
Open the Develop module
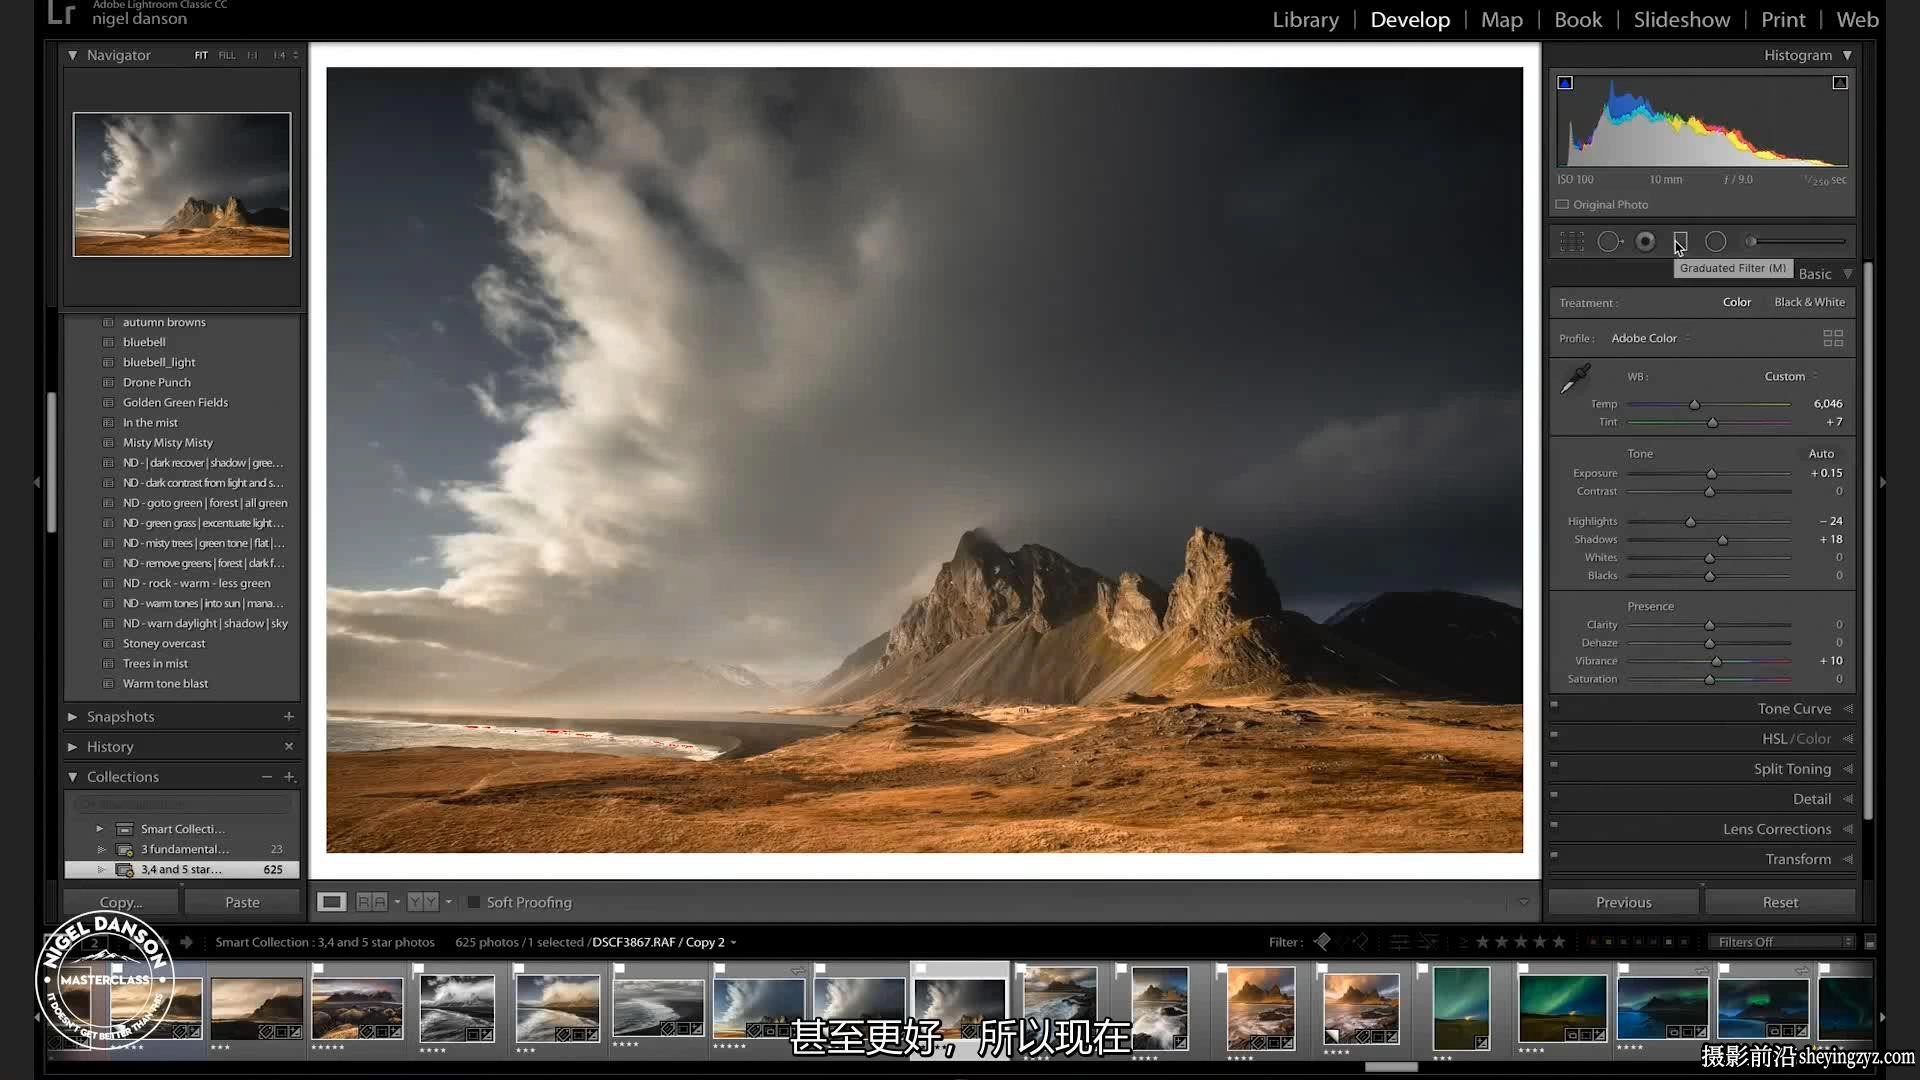1410,20
